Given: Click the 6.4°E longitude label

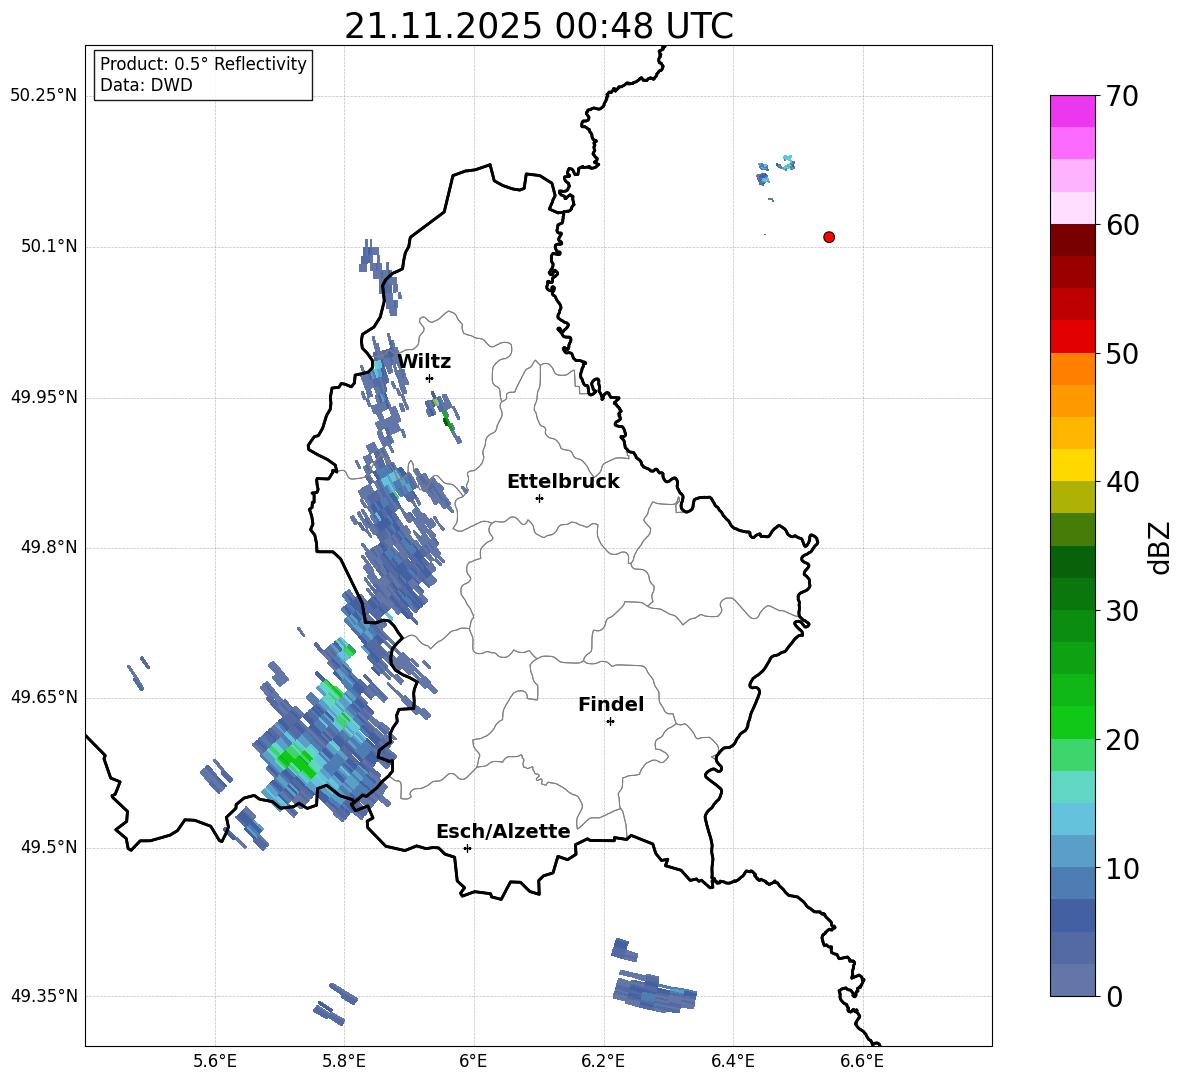Looking at the screenshot, I should click(x=732, y=1061).
